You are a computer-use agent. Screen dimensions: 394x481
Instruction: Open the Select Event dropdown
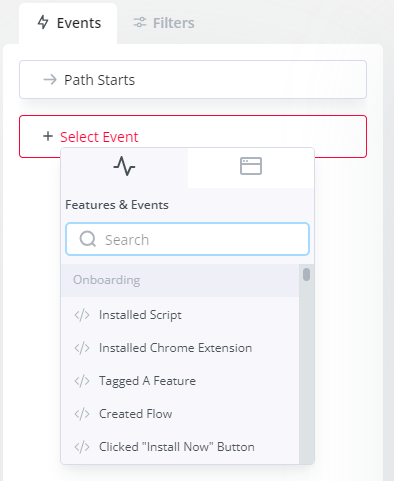point(193,136)
